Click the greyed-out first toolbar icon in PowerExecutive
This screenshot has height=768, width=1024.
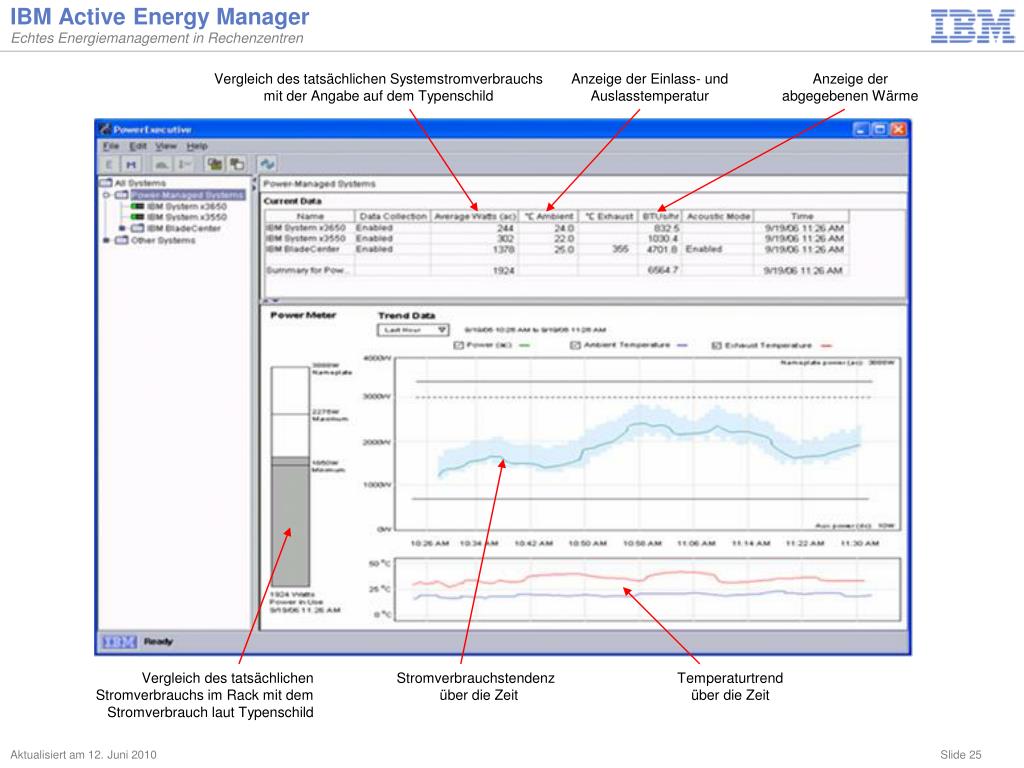(x=109, y=164)
